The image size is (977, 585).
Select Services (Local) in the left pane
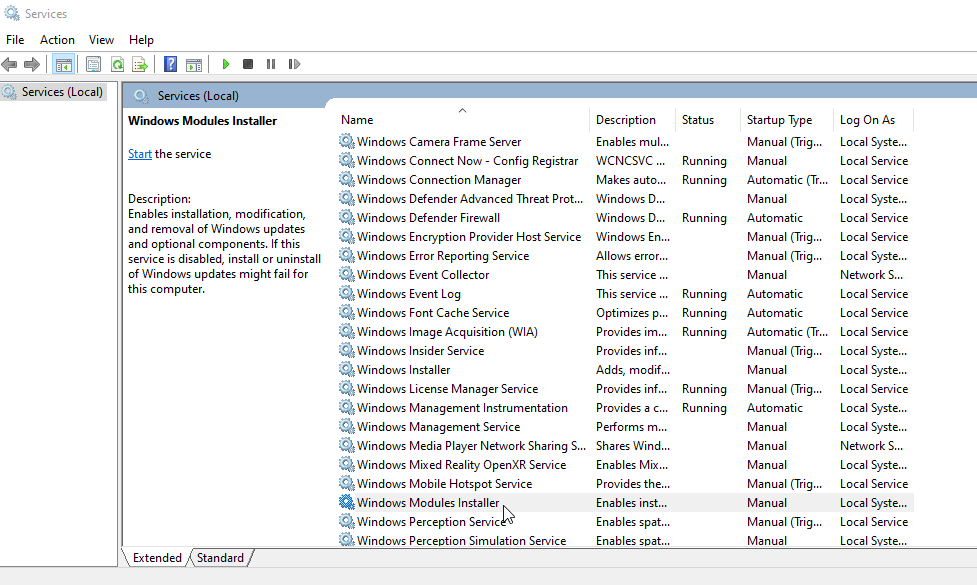(x=54, y=91)
